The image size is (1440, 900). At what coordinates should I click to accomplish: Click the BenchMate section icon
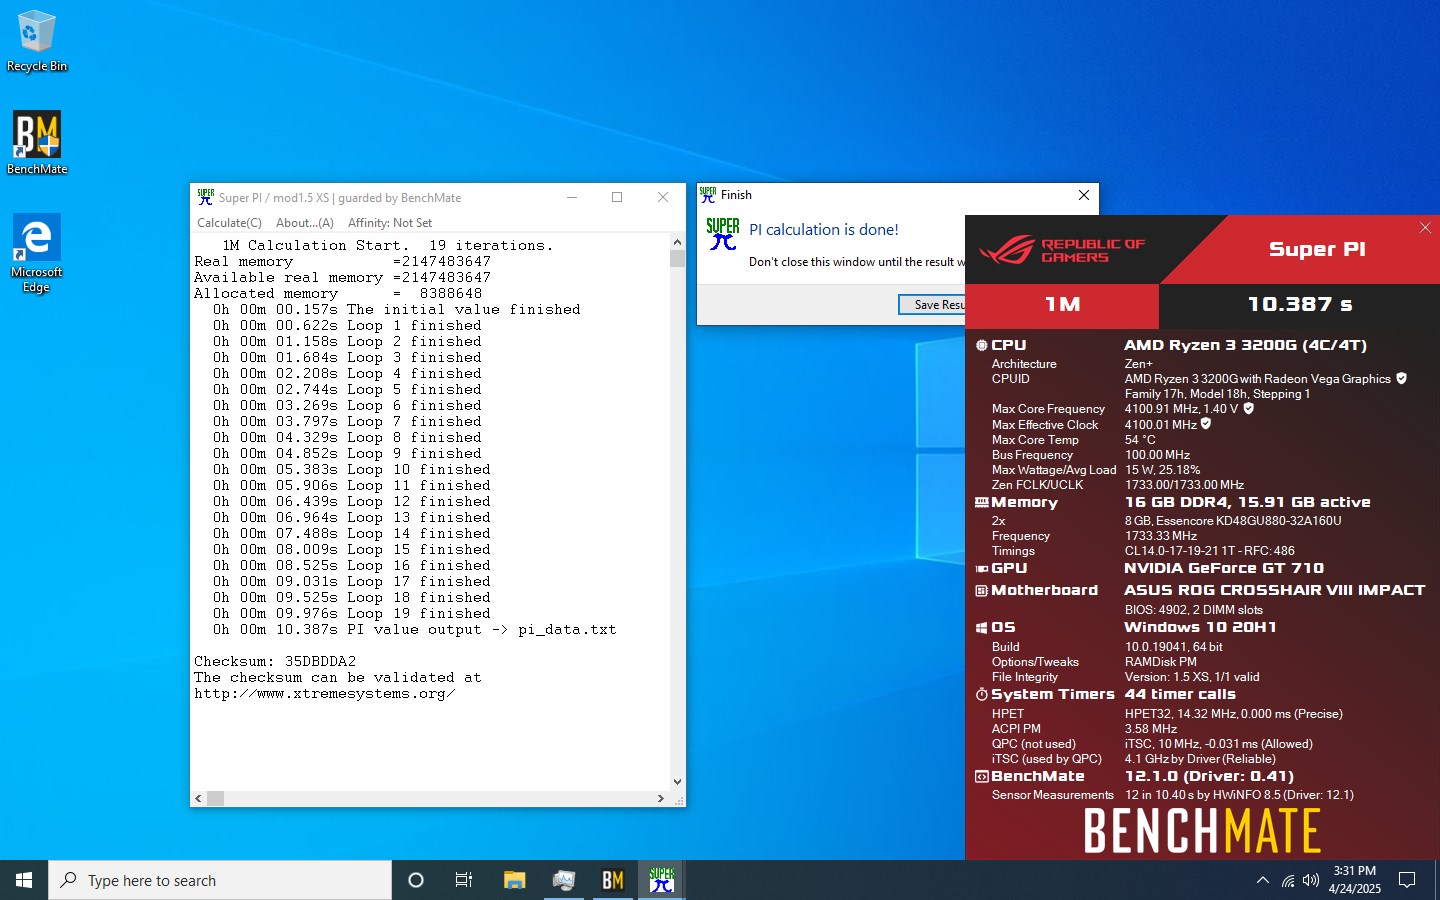point(981,776)
